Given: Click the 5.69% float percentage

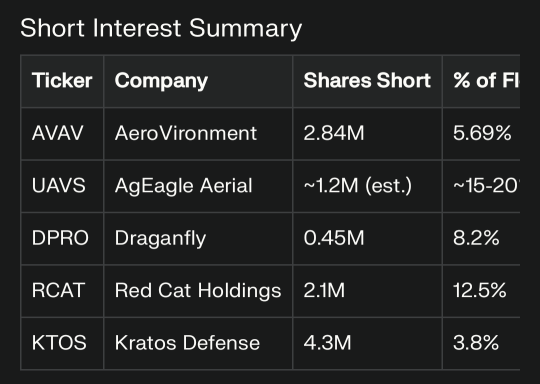Looking at the screenshot, I should tap(482, 133).
